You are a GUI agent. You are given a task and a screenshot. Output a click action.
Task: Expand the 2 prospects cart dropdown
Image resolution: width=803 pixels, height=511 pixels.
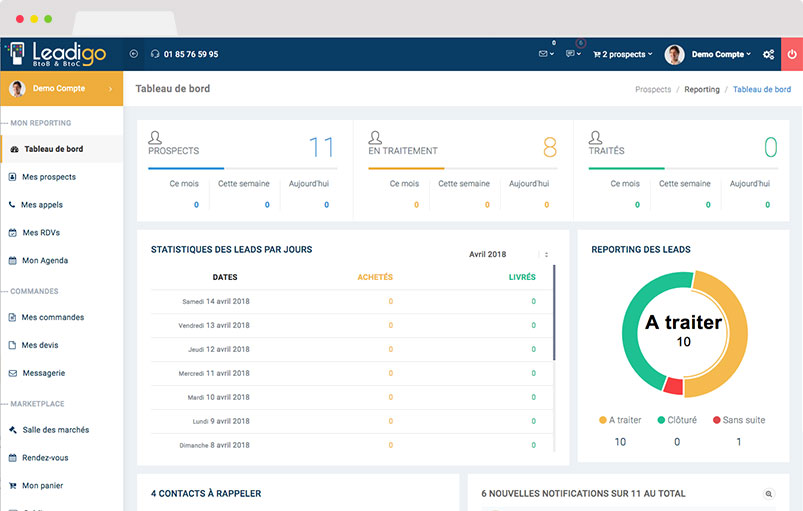[x=622, y=54]
